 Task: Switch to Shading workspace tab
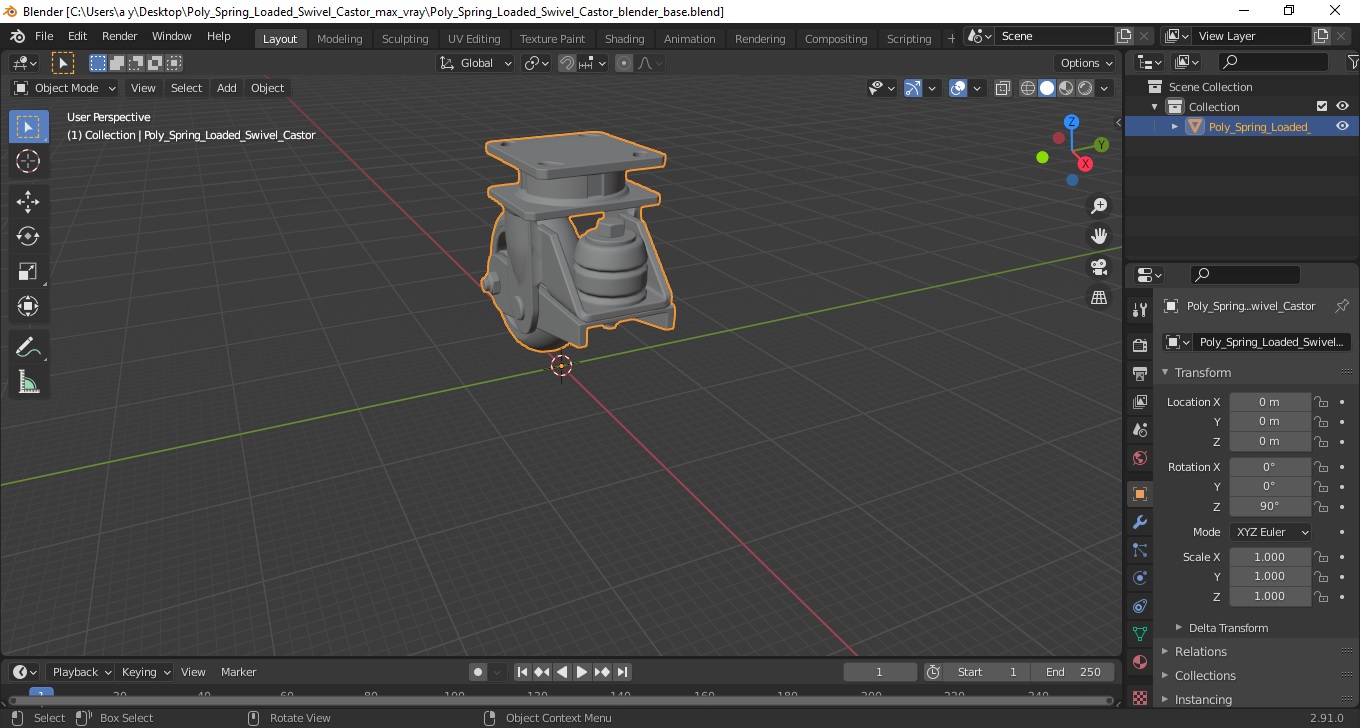(625, 39)
